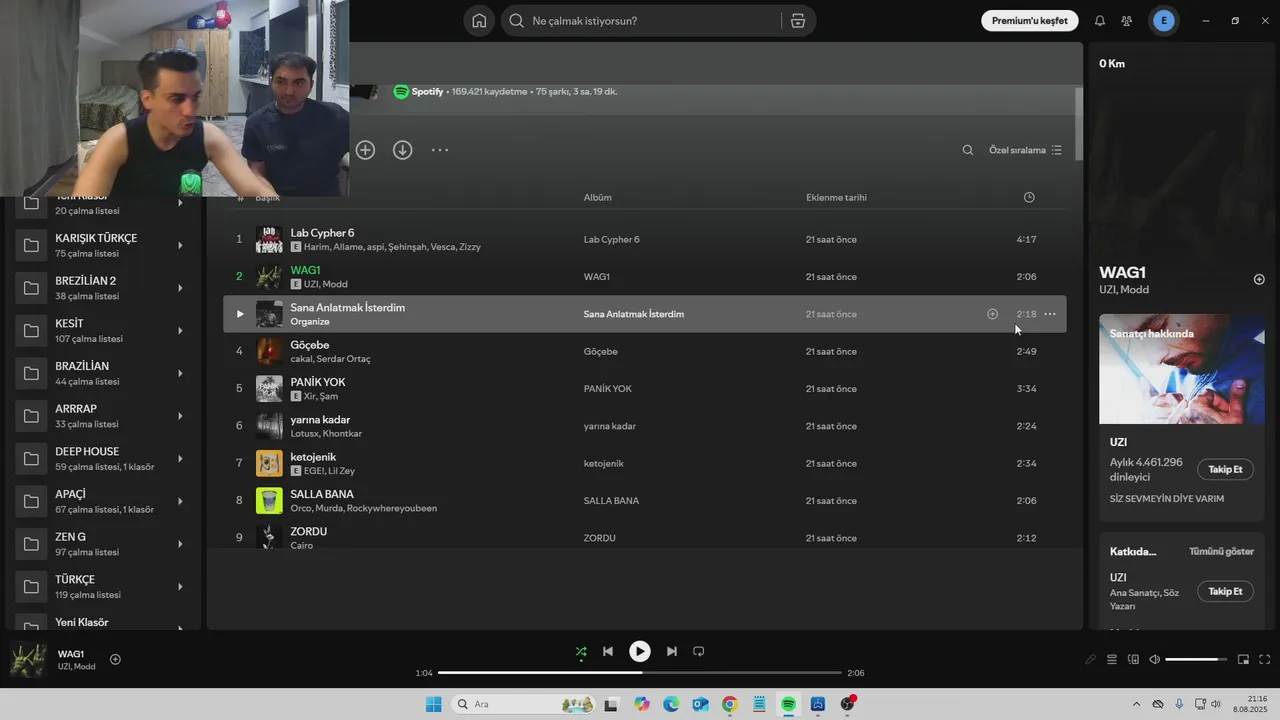
Task: Search within the playlist magnifier icon
Action: [x=967, y=150]
